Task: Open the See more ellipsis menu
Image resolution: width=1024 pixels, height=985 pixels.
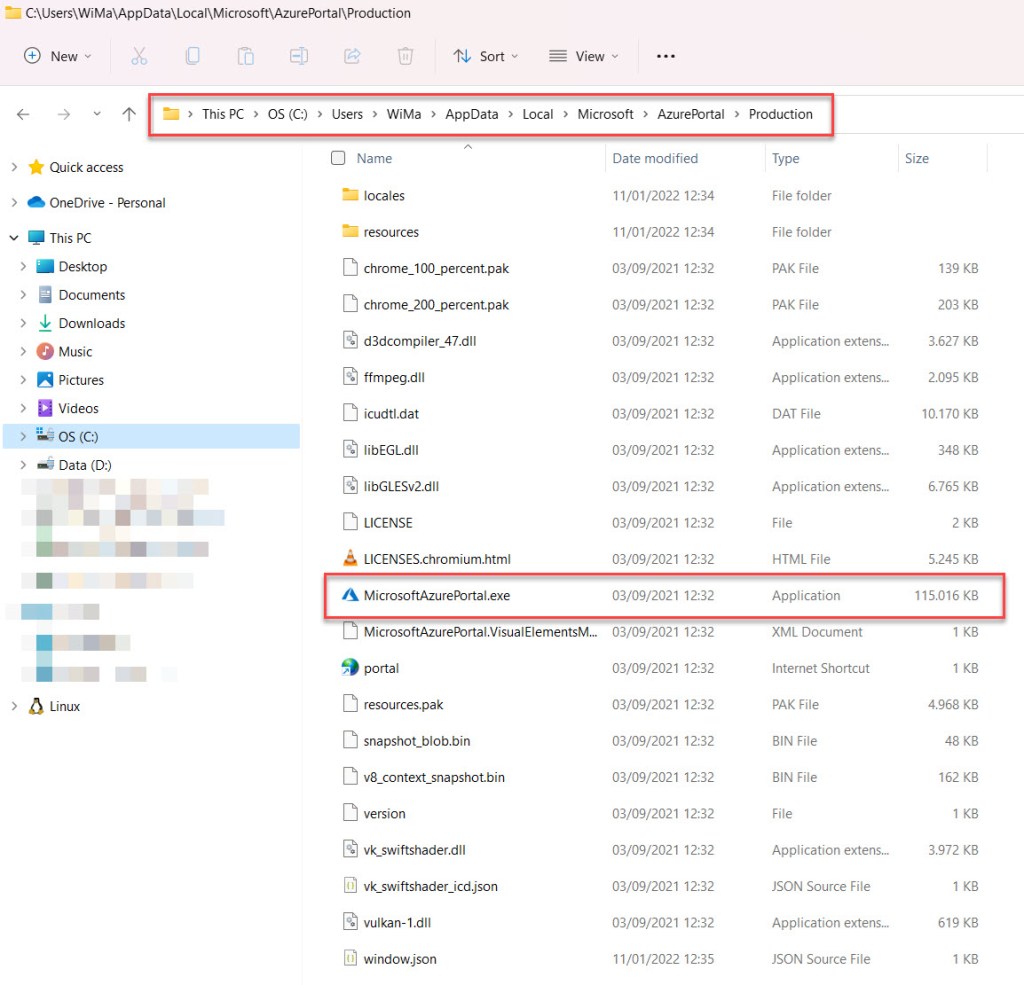Action: coord(666,56)
